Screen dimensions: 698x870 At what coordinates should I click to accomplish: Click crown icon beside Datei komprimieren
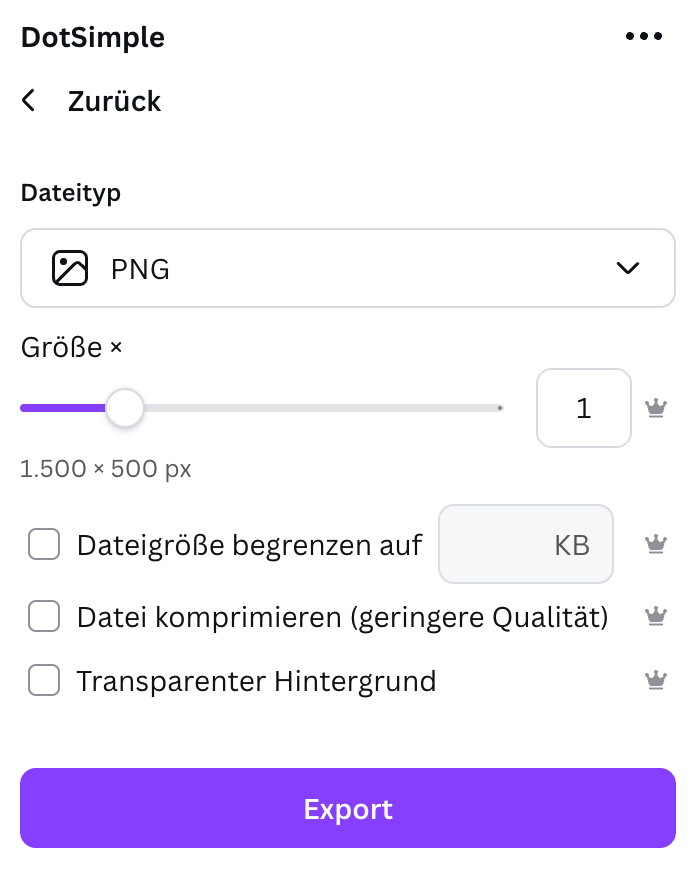(x=656, y=616)
